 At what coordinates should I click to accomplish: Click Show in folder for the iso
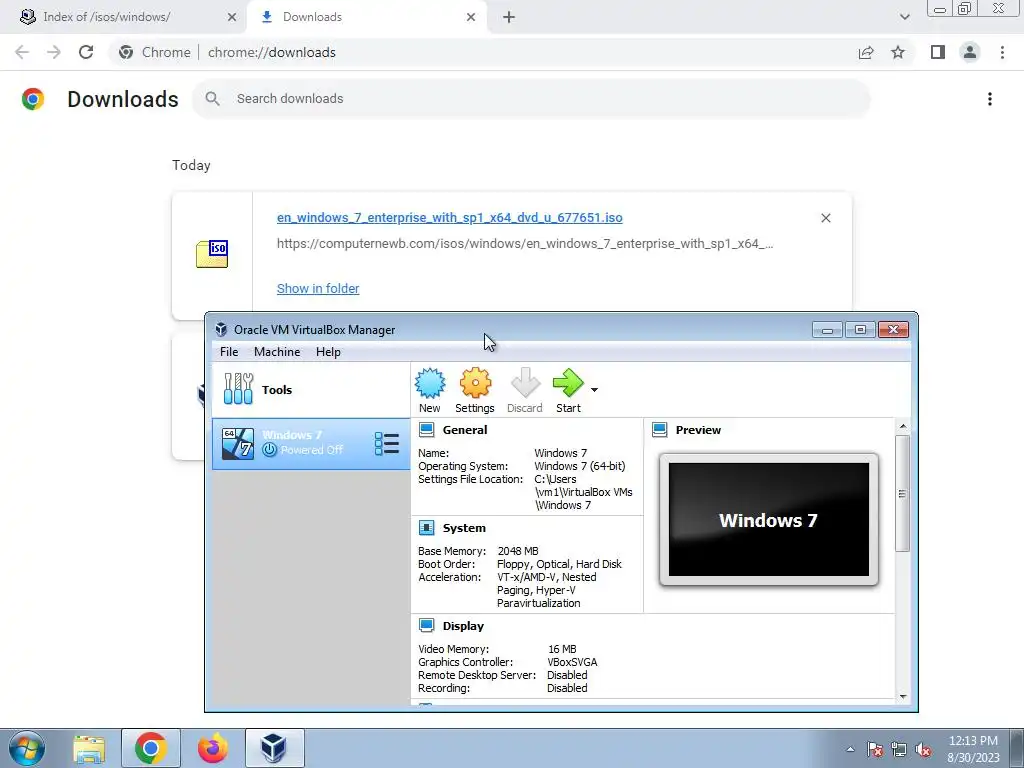tap(318, 289)
